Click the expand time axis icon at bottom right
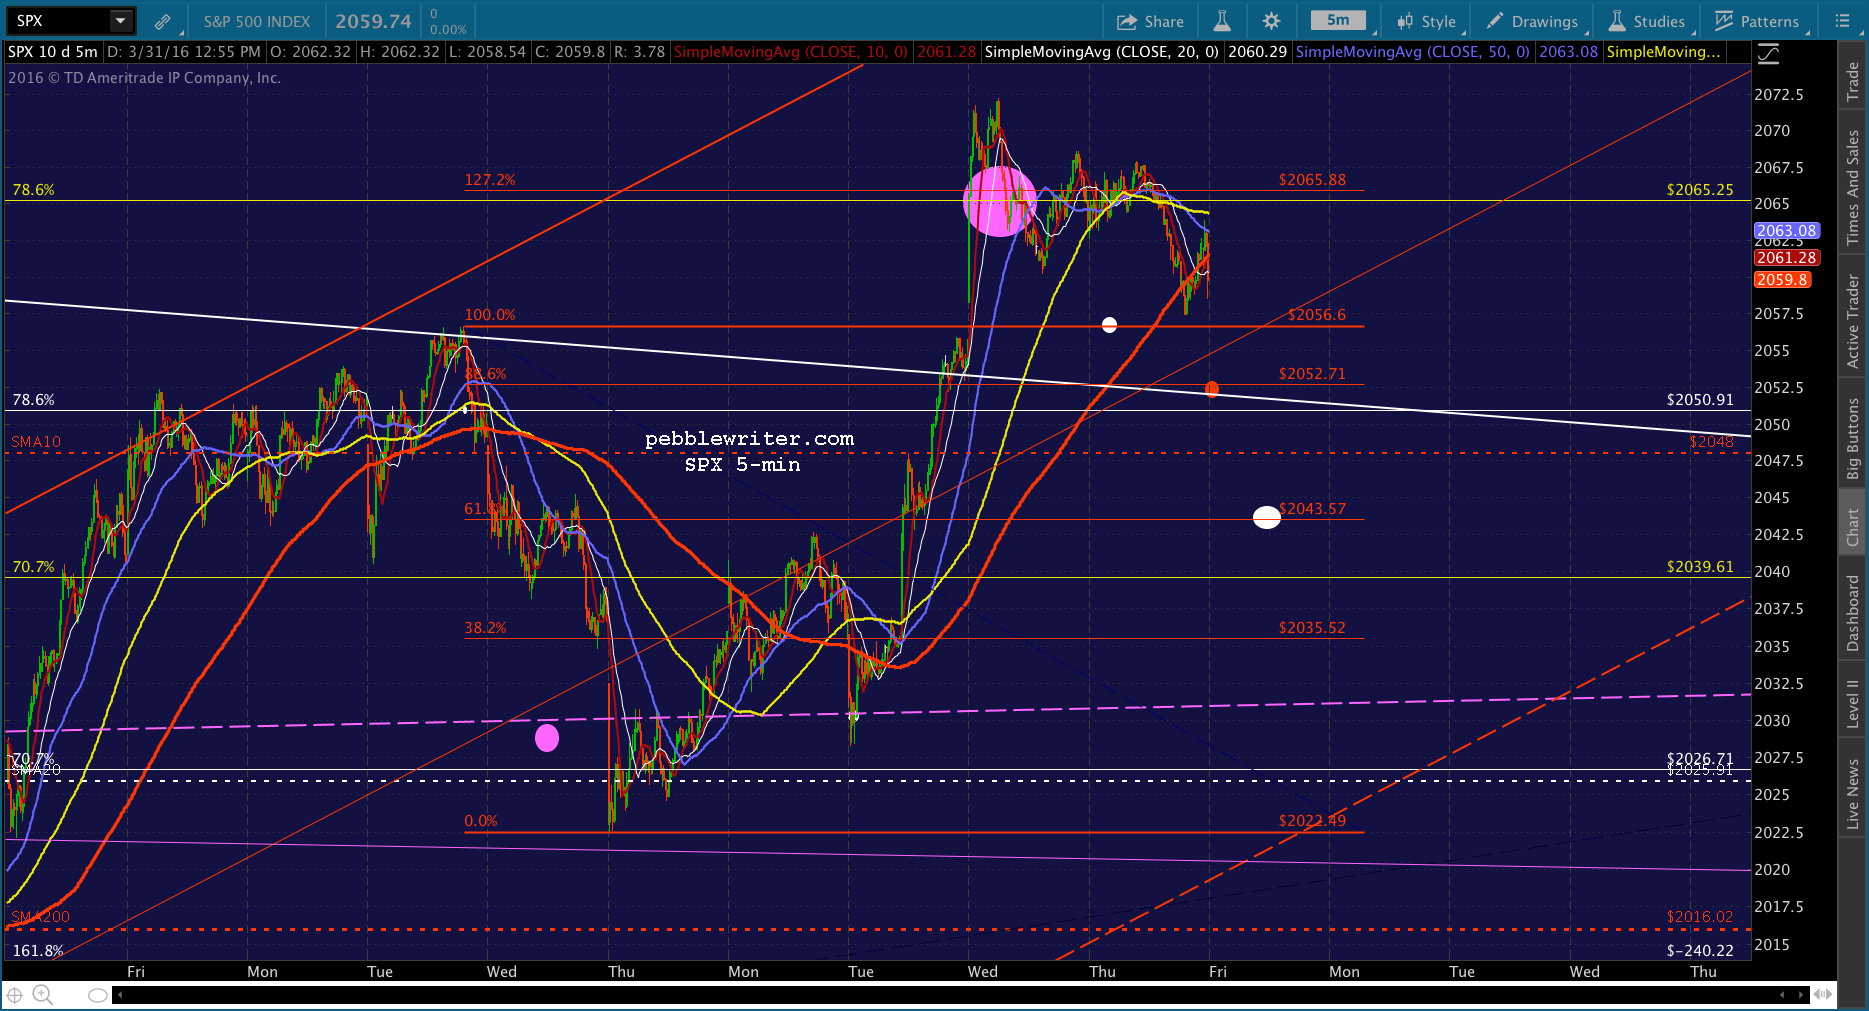 coord(1823,995)
